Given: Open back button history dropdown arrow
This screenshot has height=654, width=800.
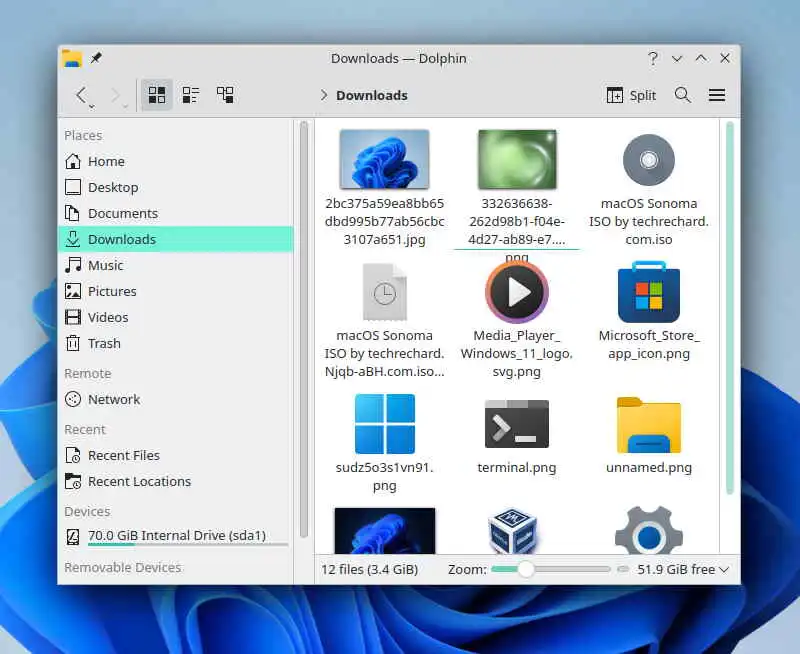Looking at the screenshot, I should pyautogui.click(x=92, y=107).
